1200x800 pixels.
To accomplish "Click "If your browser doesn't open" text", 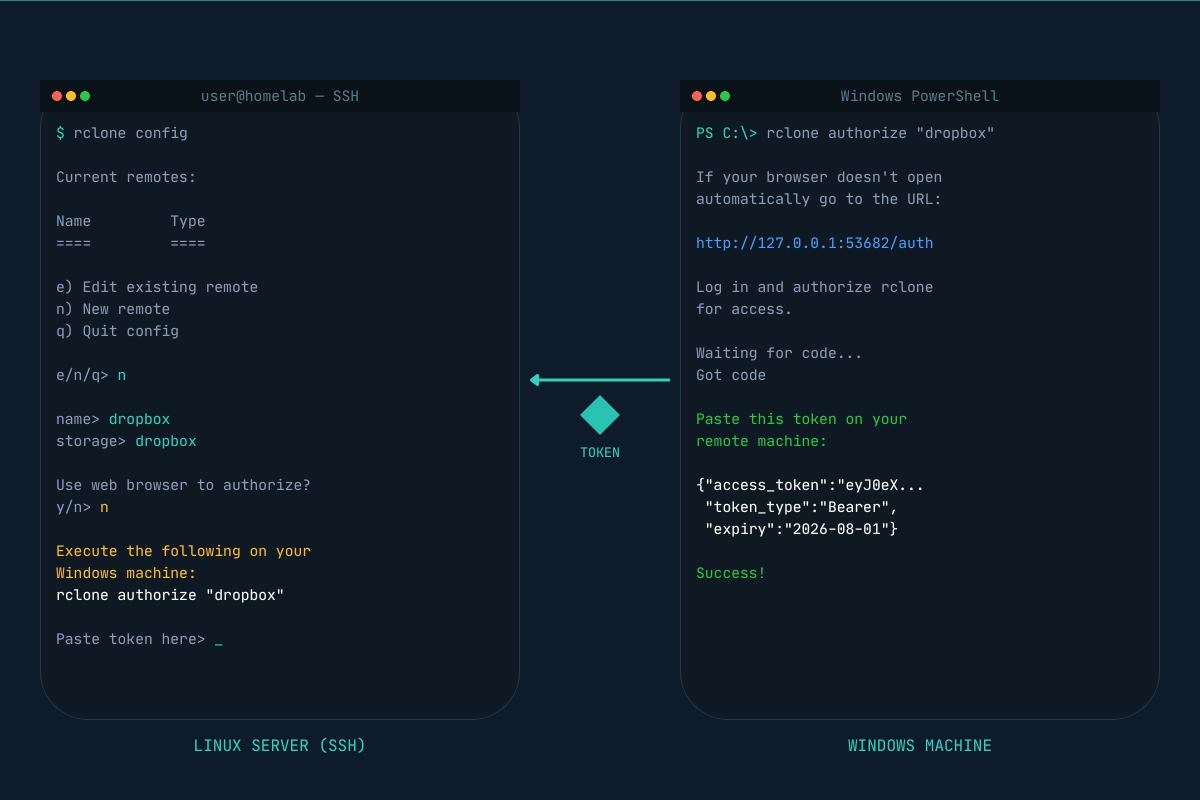I will pyautogui.click(x=819, y=177).
